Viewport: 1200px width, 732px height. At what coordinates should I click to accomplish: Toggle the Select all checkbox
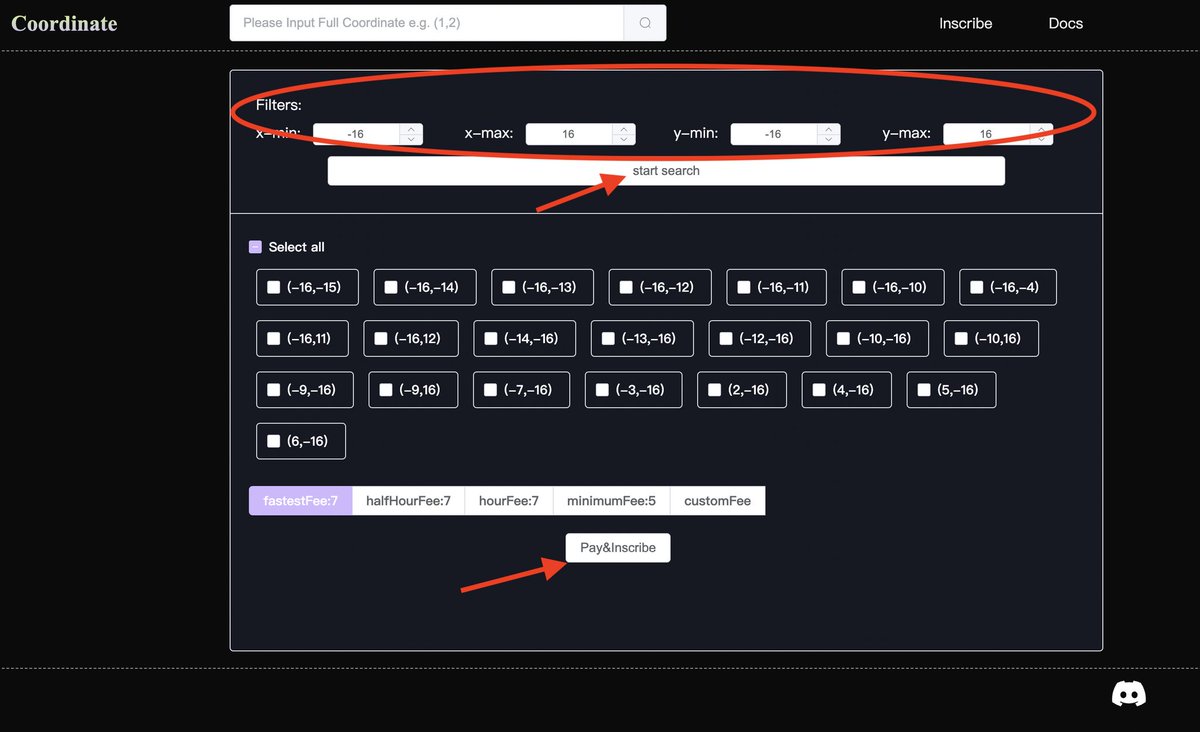coord(255,247)
